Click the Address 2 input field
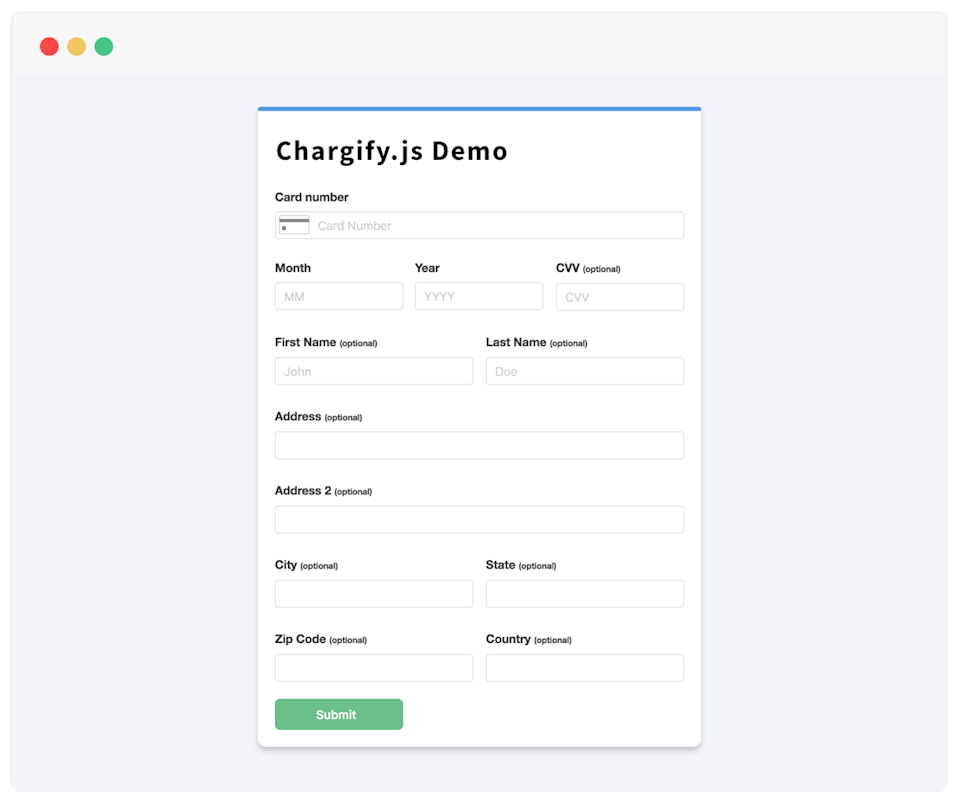Screen dimensions: 960x805 [x=479, y=519]
